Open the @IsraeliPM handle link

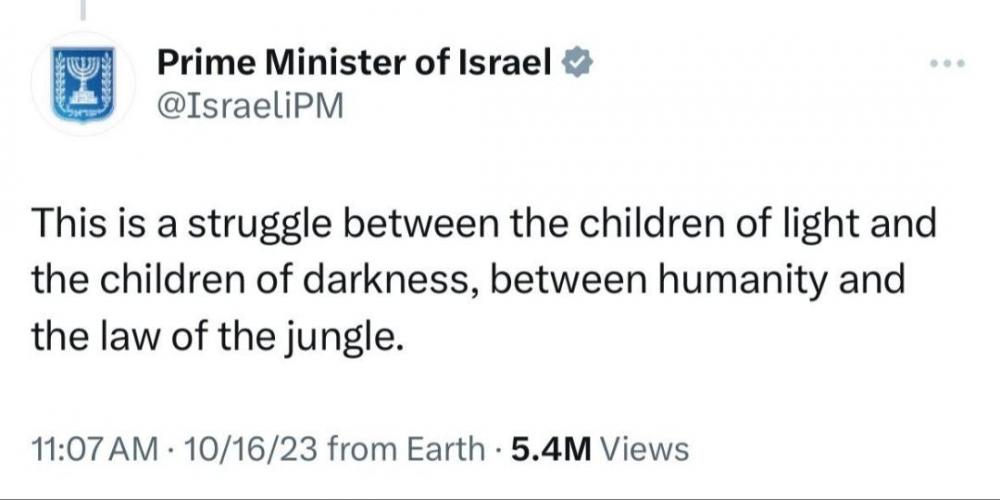tap(250, 107)
